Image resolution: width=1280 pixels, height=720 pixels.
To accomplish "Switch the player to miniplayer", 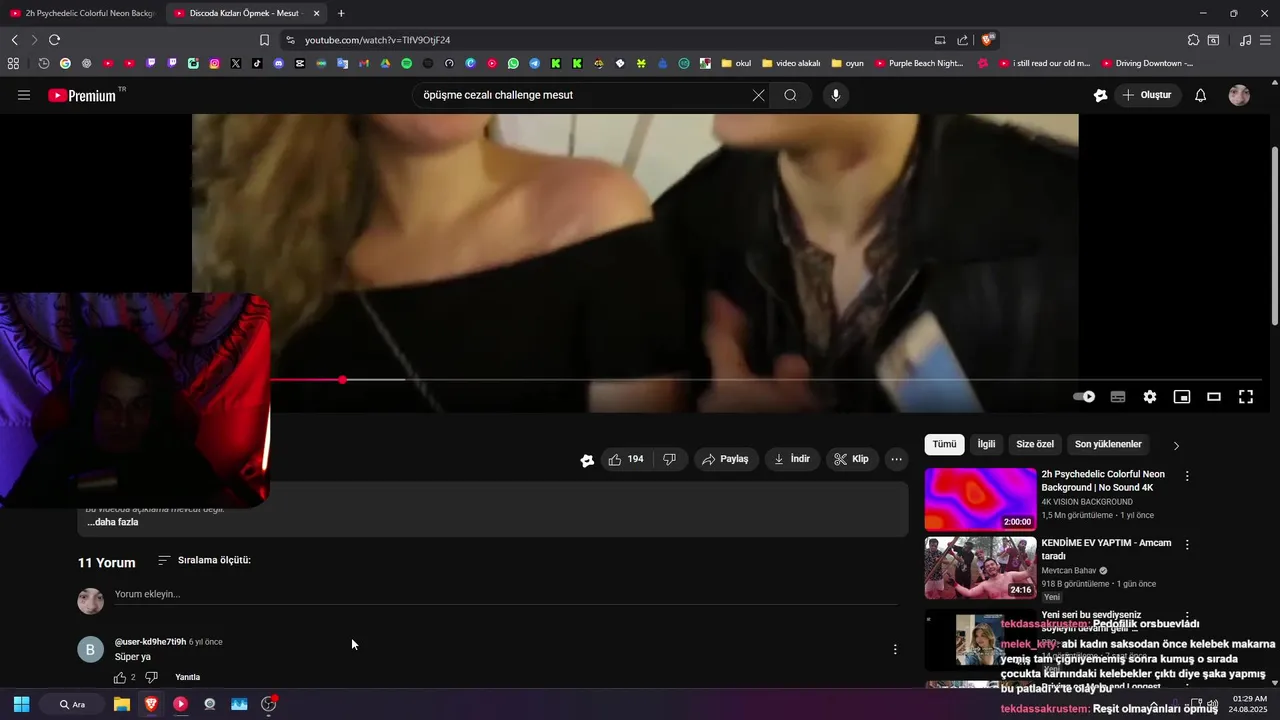I will 1182,397.
